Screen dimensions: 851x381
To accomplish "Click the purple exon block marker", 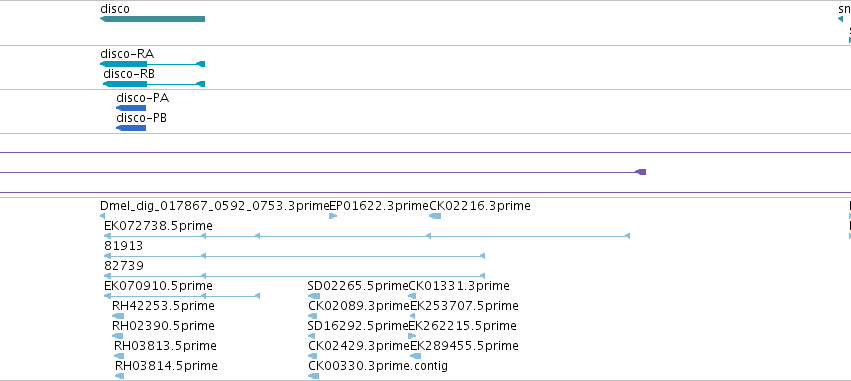I will point(641,172).
